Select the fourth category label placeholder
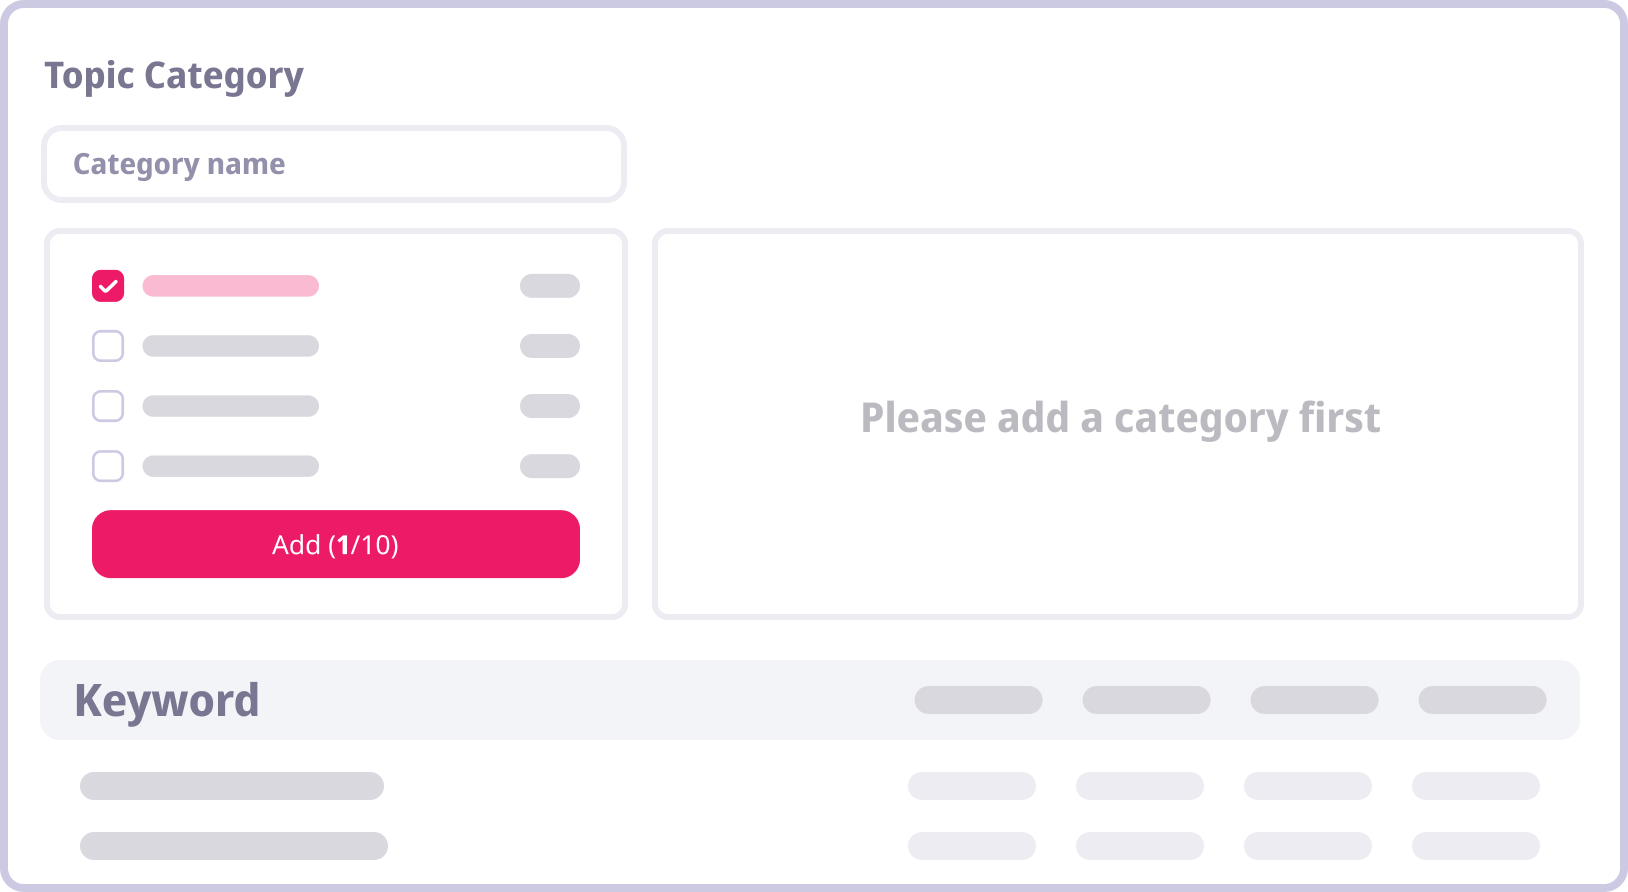The height and width of the screenshot is (892, 1628). (x=231, y=466)
